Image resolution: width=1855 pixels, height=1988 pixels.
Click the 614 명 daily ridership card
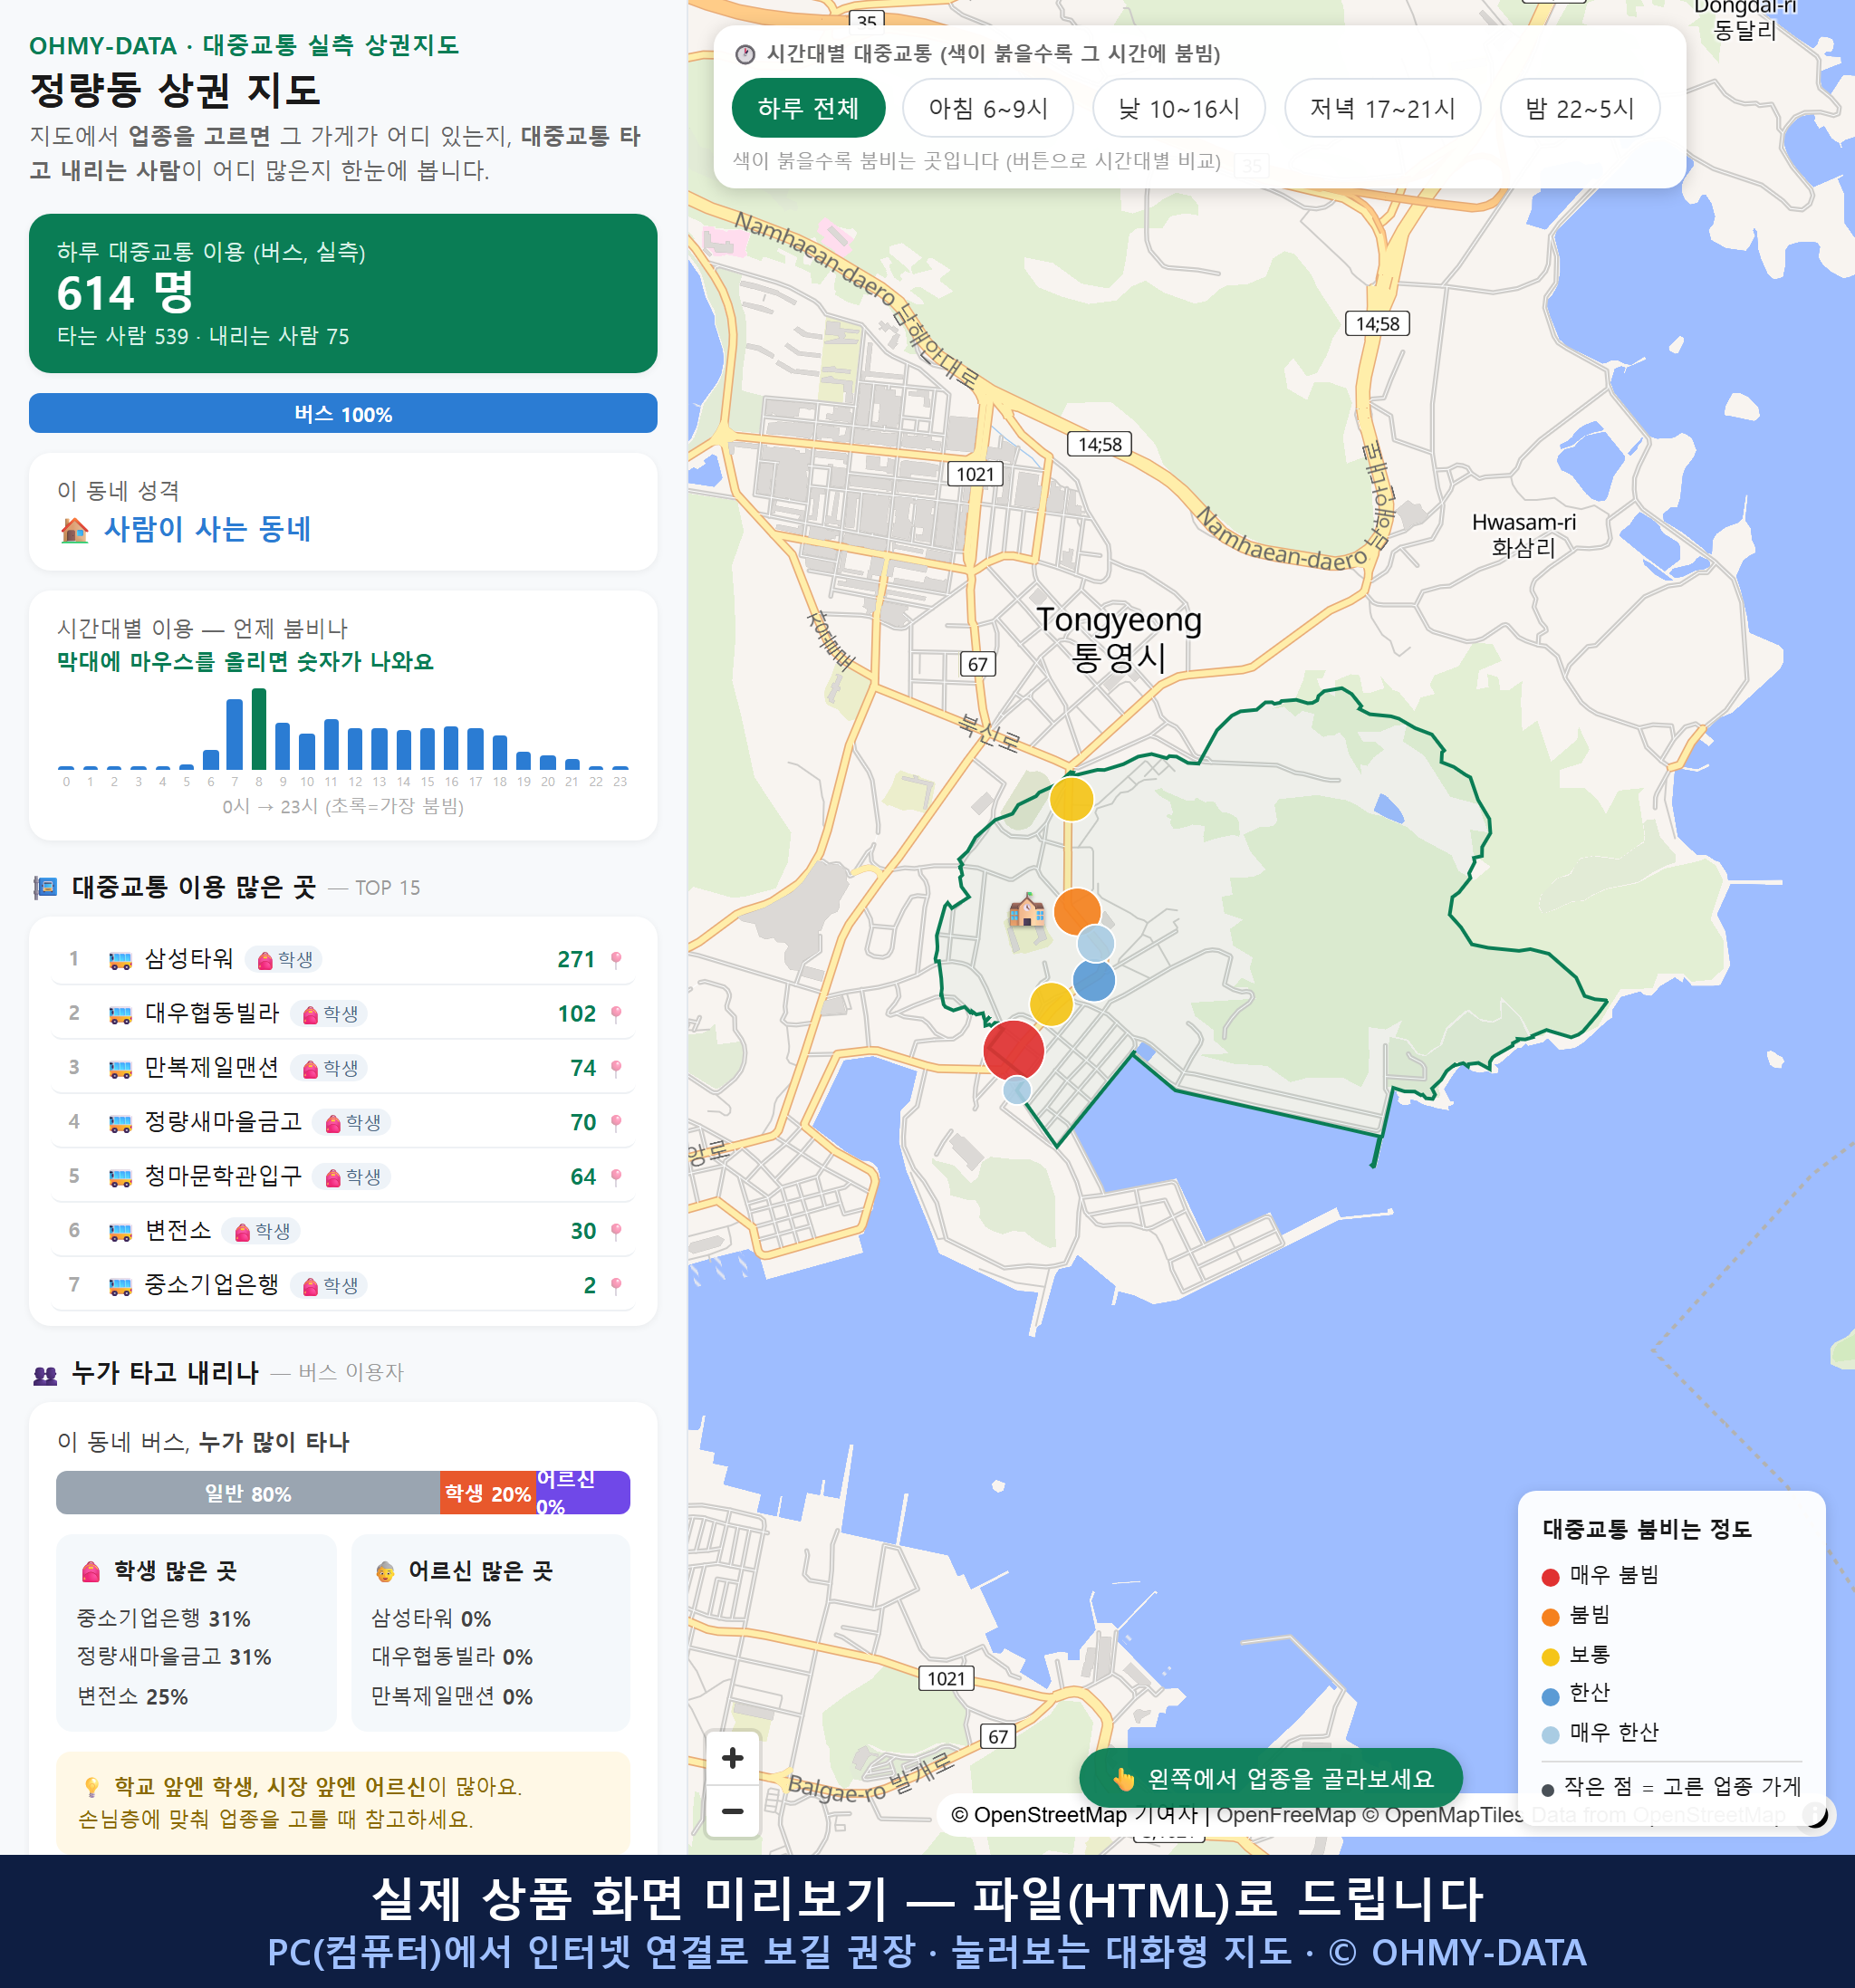tap(343, 293)
